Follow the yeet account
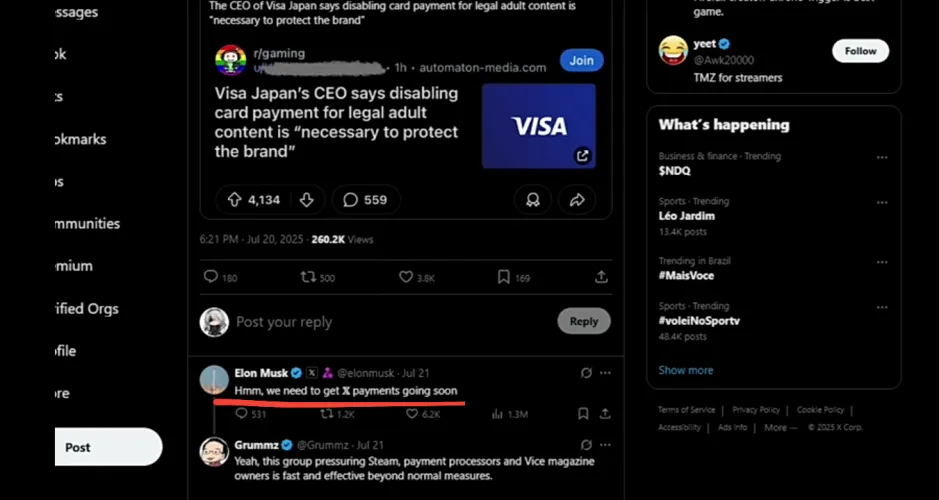 point(860,51)
